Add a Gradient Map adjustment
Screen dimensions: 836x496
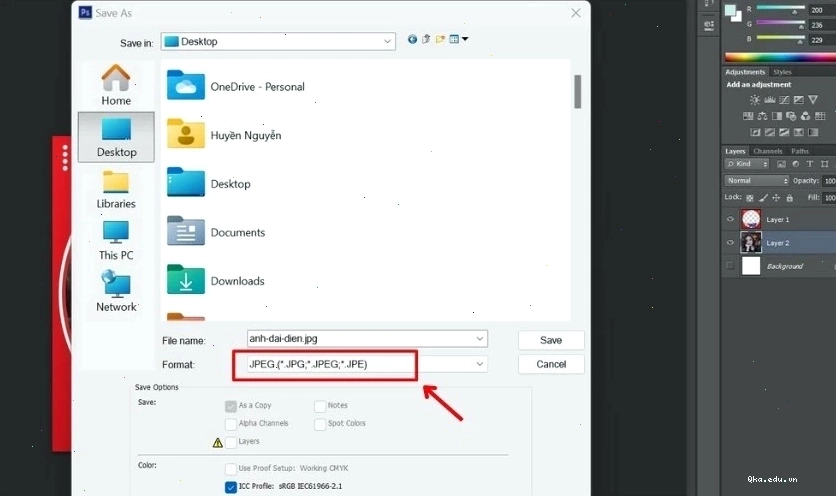(813, 132)
